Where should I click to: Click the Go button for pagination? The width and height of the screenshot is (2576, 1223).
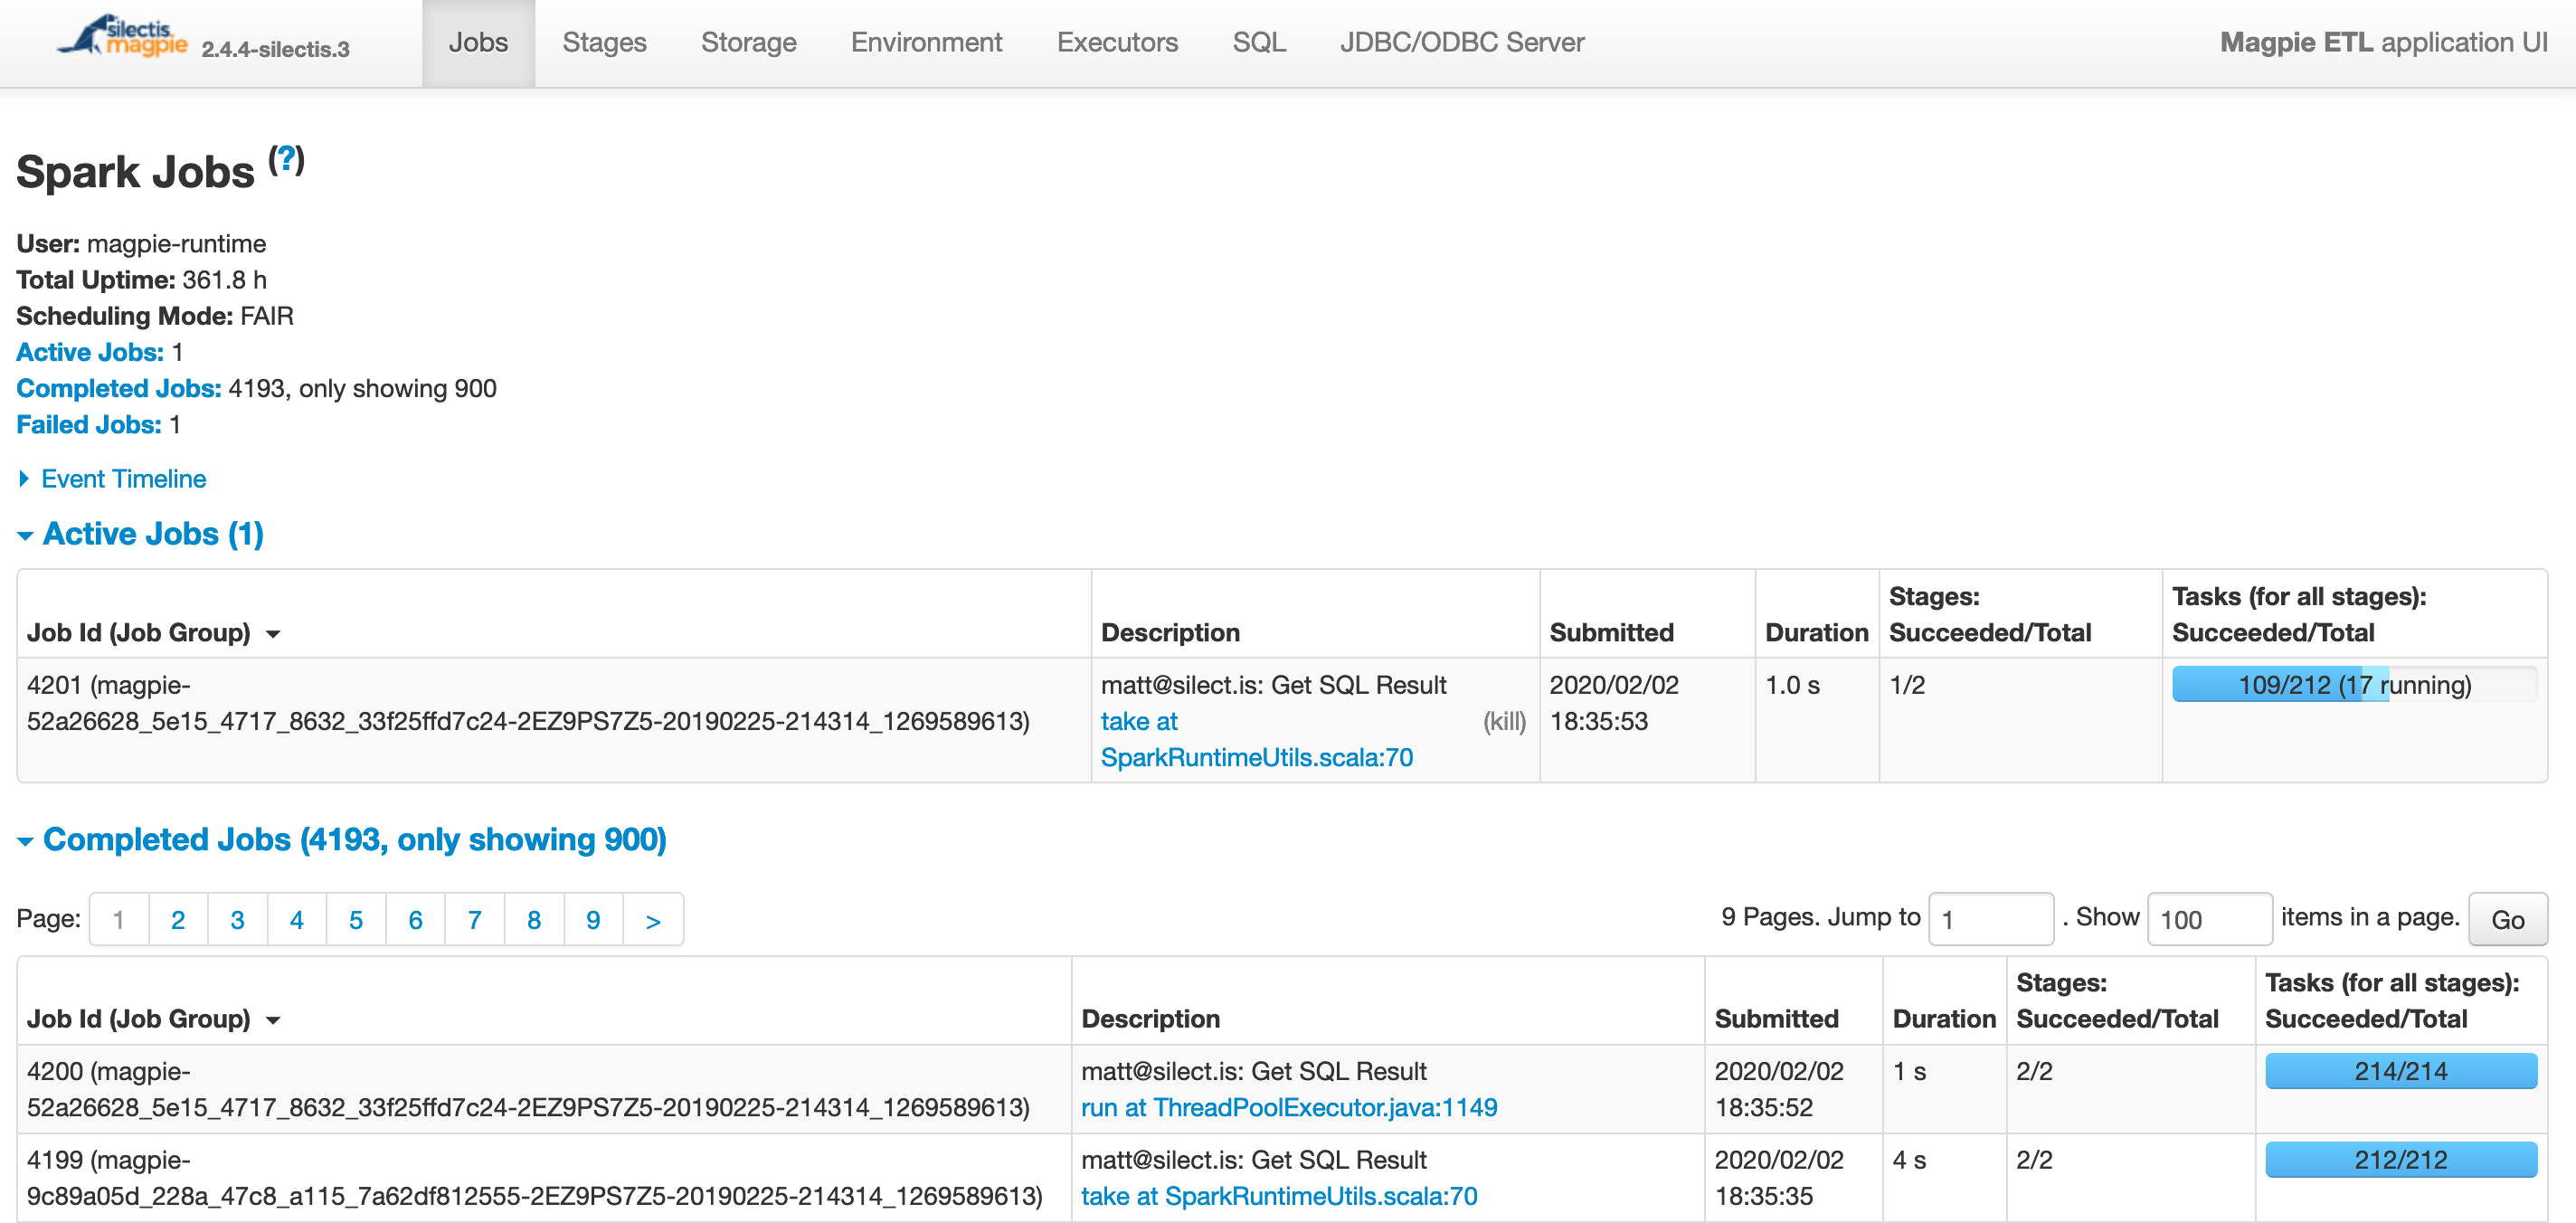[2507, 920]
